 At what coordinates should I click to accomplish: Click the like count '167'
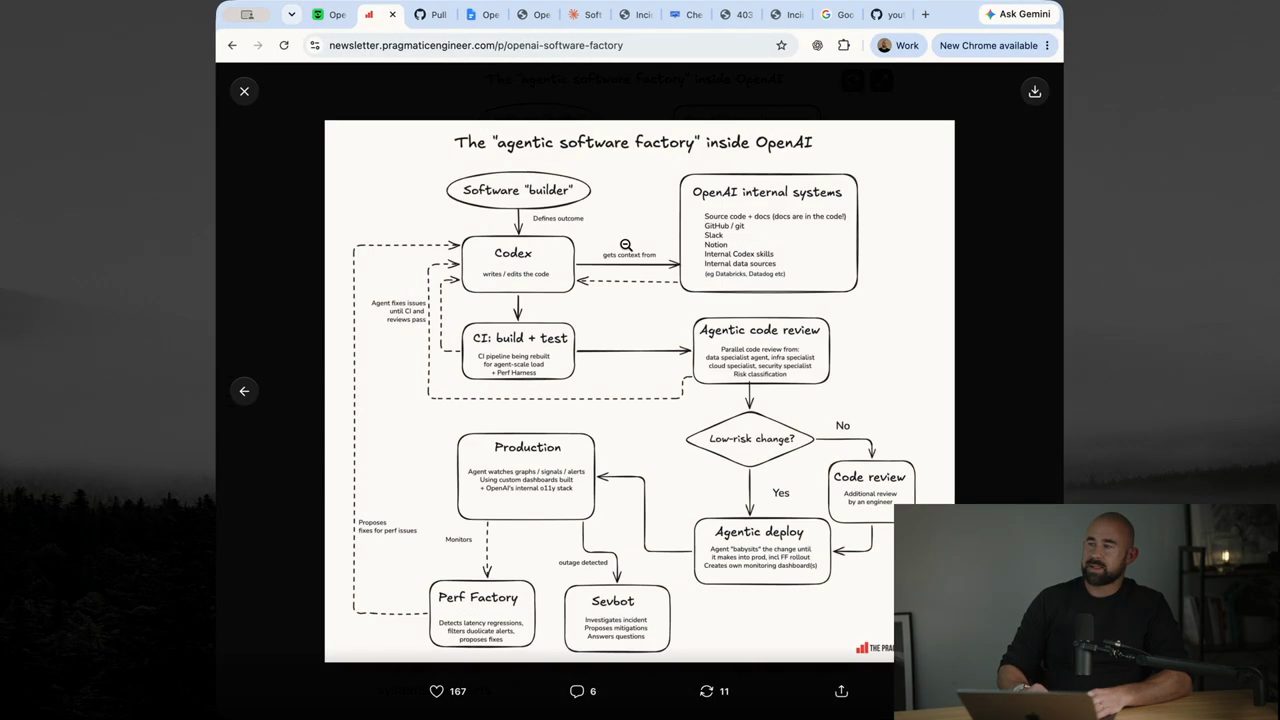click(458, 691)
